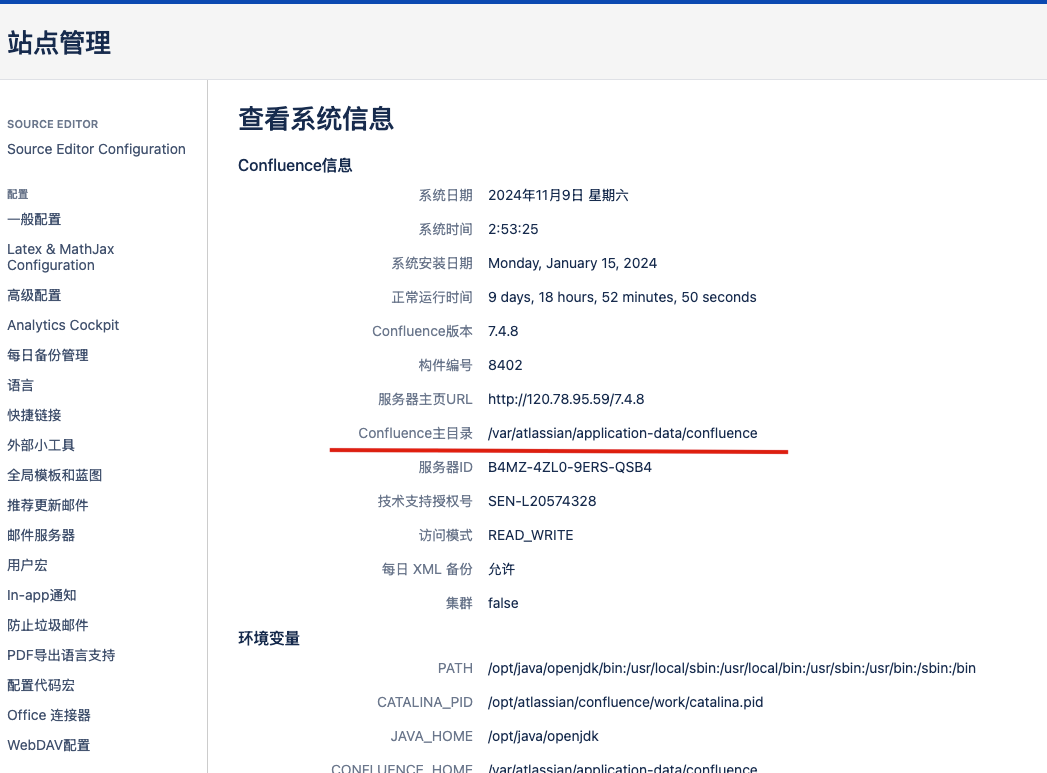Click the Confluence版本 label
Viewport: 1047px width, 773px height.
pos(422,332)
